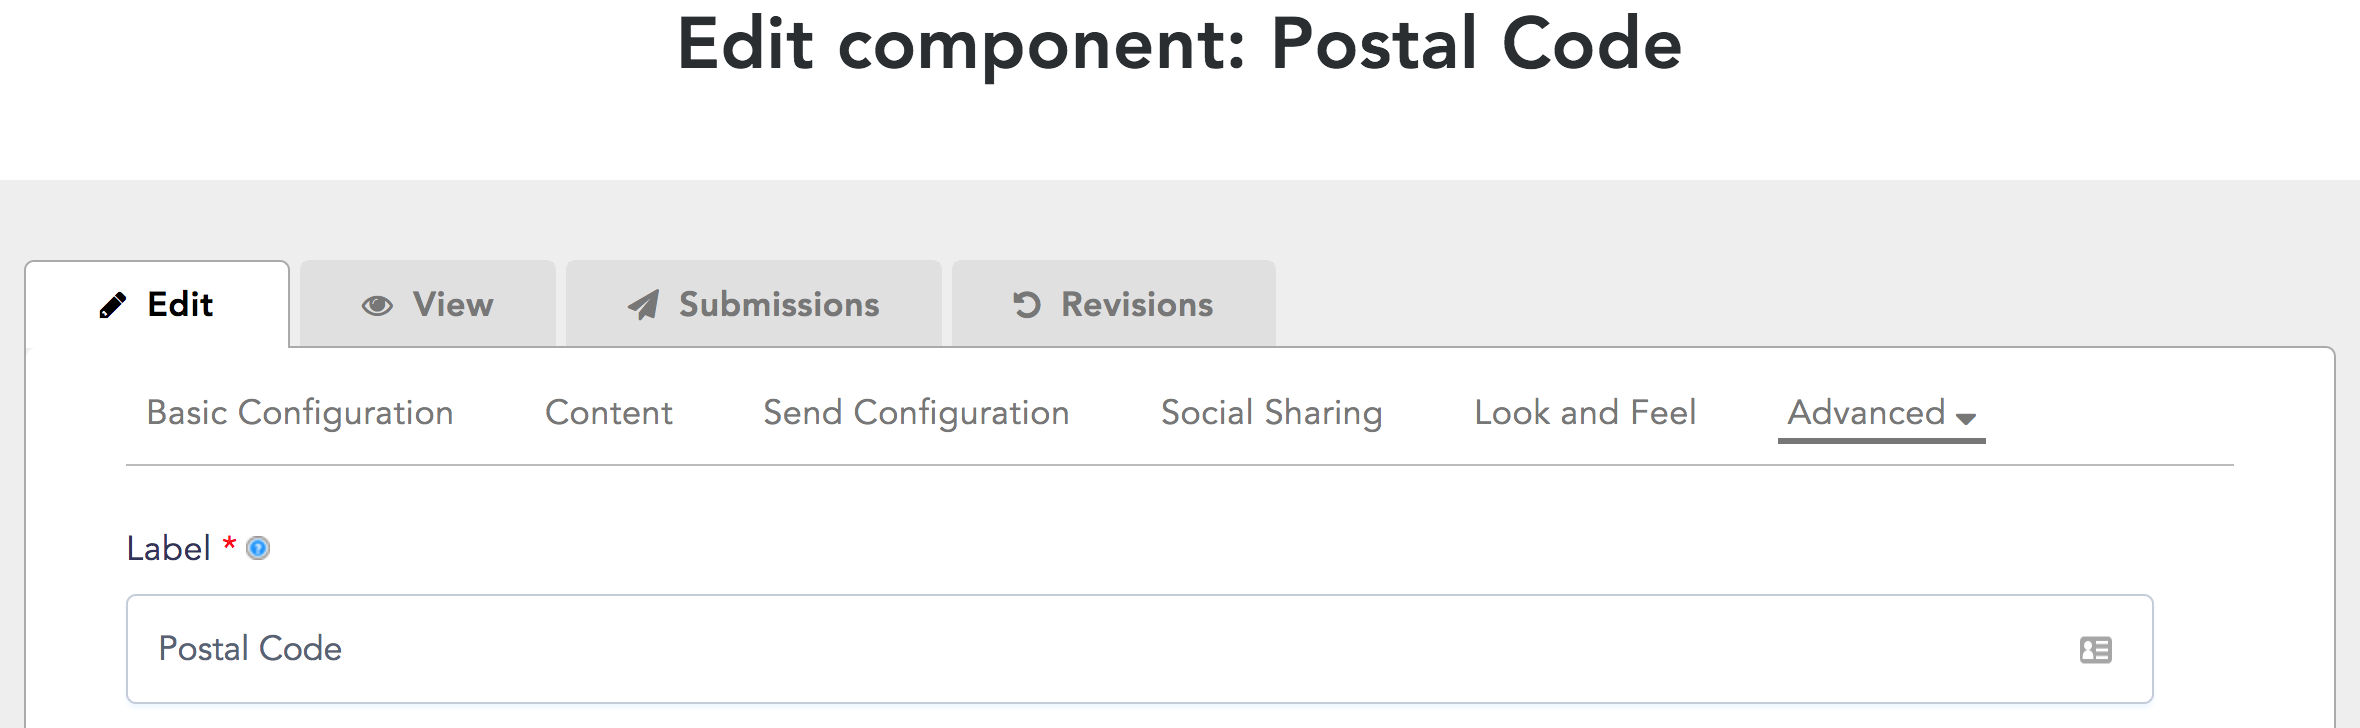
Task: Click the circular arrow icon on Revisions
Action: point(1027,305)
